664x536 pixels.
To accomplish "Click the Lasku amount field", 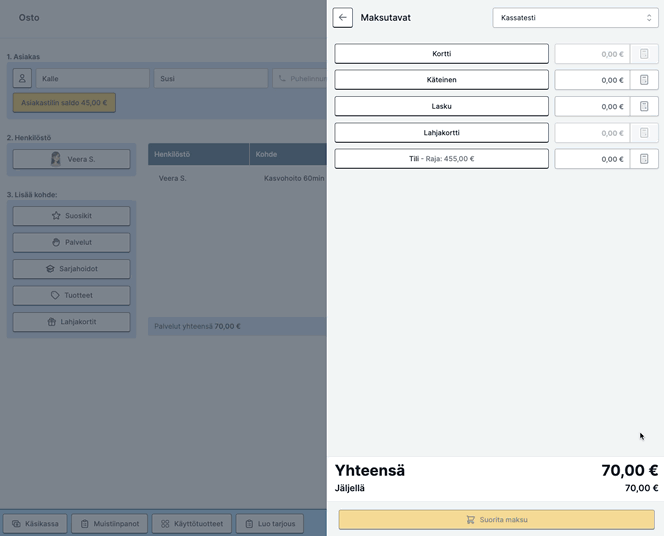I will coord(592,107).
